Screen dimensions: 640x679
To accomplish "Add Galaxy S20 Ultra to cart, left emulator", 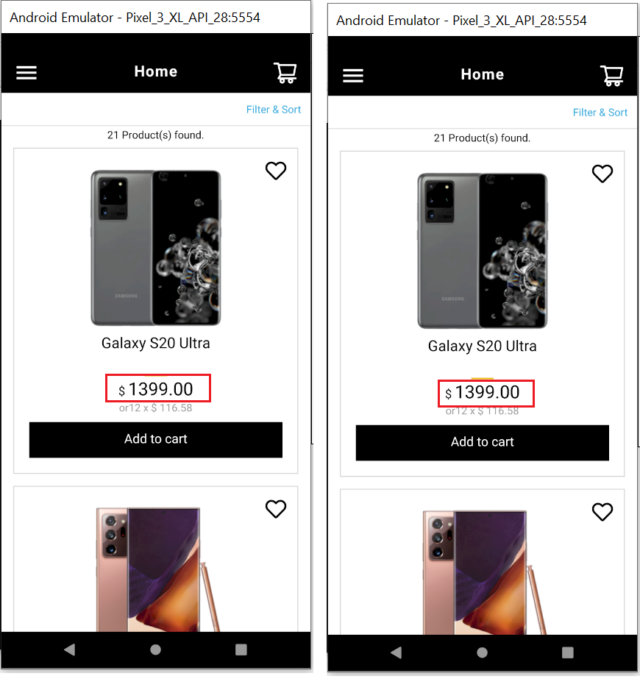I will point(155,440).
